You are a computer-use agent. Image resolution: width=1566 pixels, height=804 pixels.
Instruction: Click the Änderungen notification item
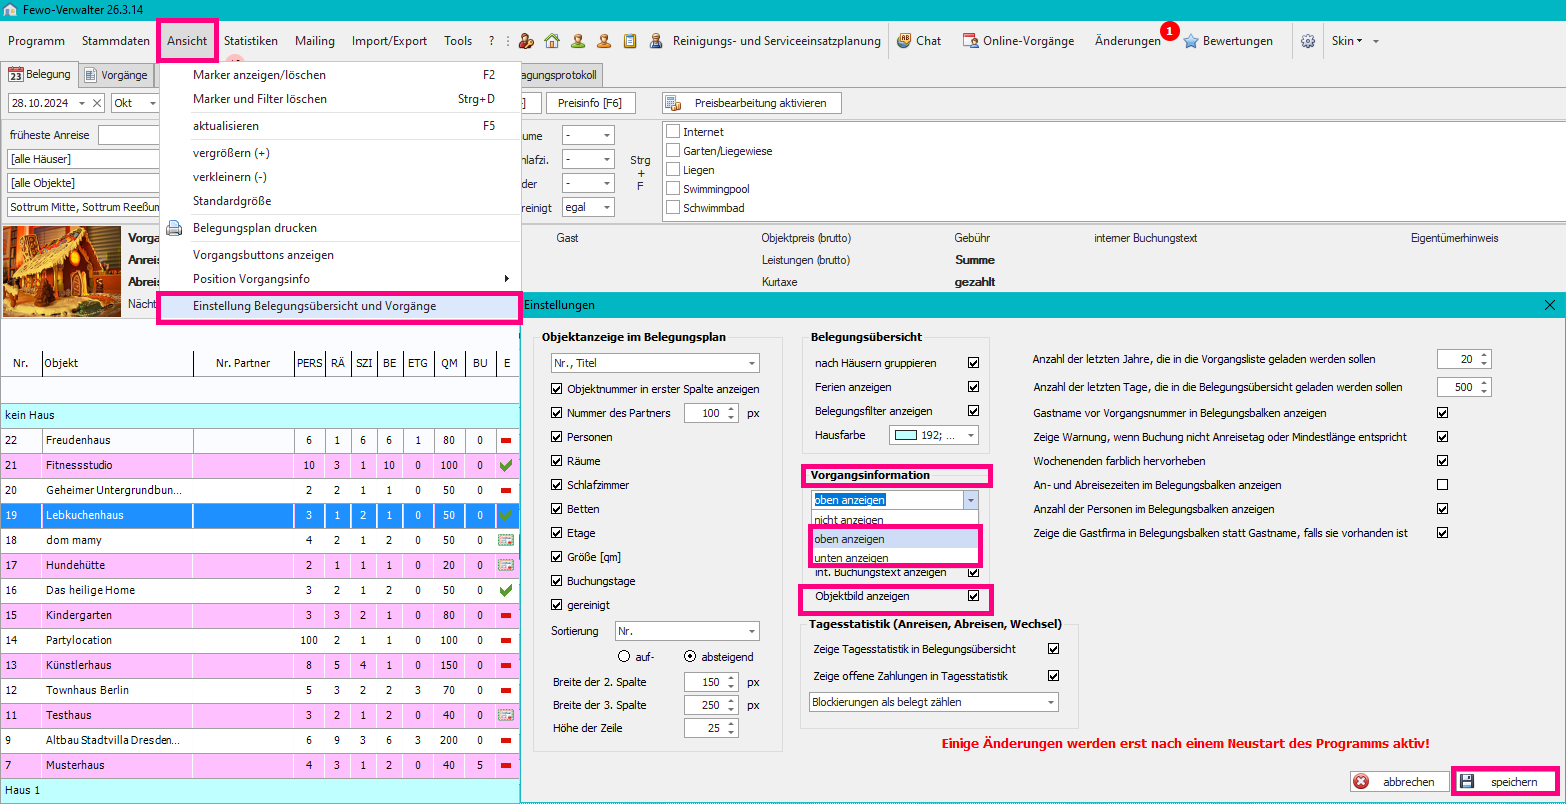pos(1128,41)
